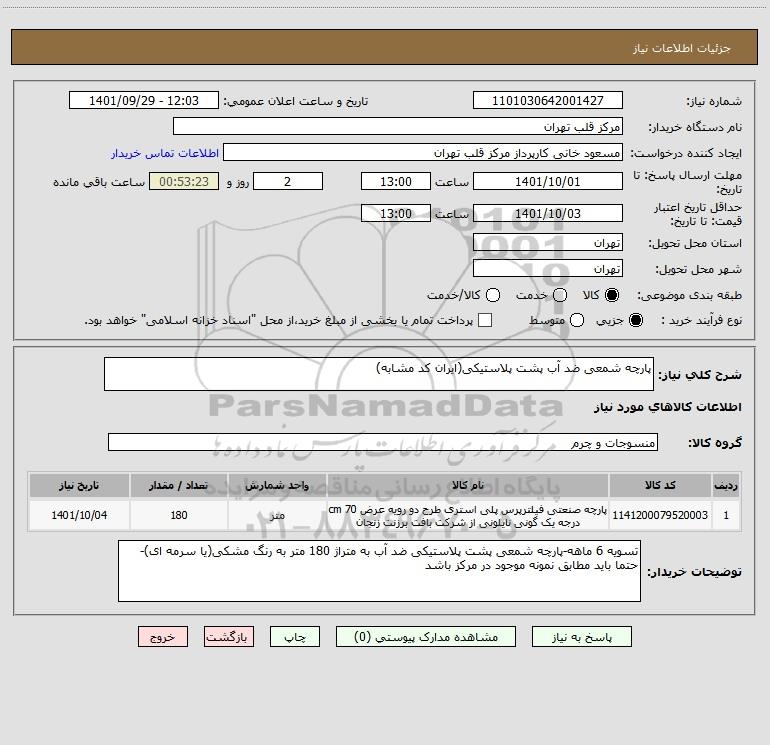Click the تعداد / مقدار column header
770x745 pixels.
coord(179,485)
